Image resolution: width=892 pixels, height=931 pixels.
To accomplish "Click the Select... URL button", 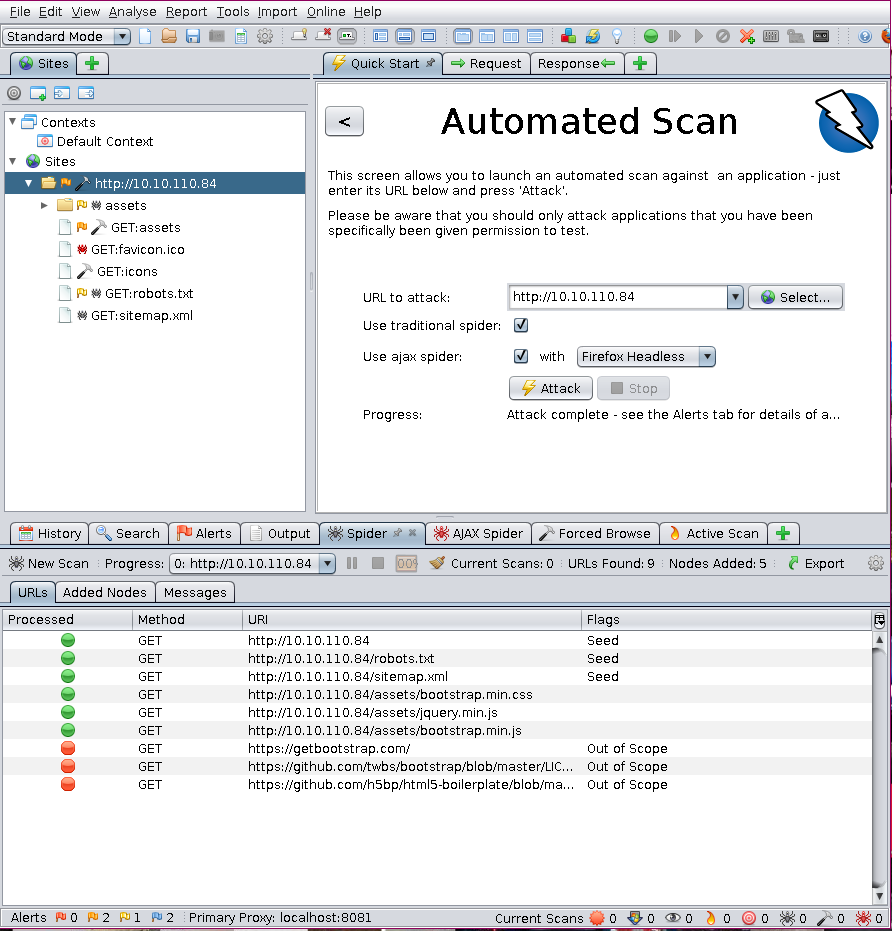I will pos(795,297).
